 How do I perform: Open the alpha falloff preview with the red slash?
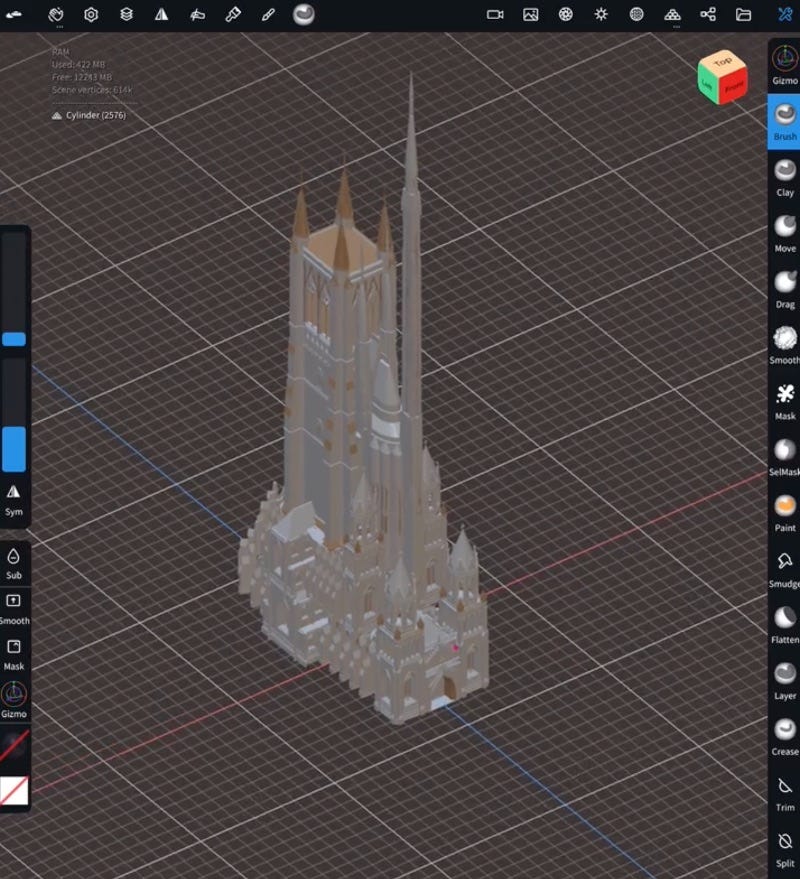13,747
